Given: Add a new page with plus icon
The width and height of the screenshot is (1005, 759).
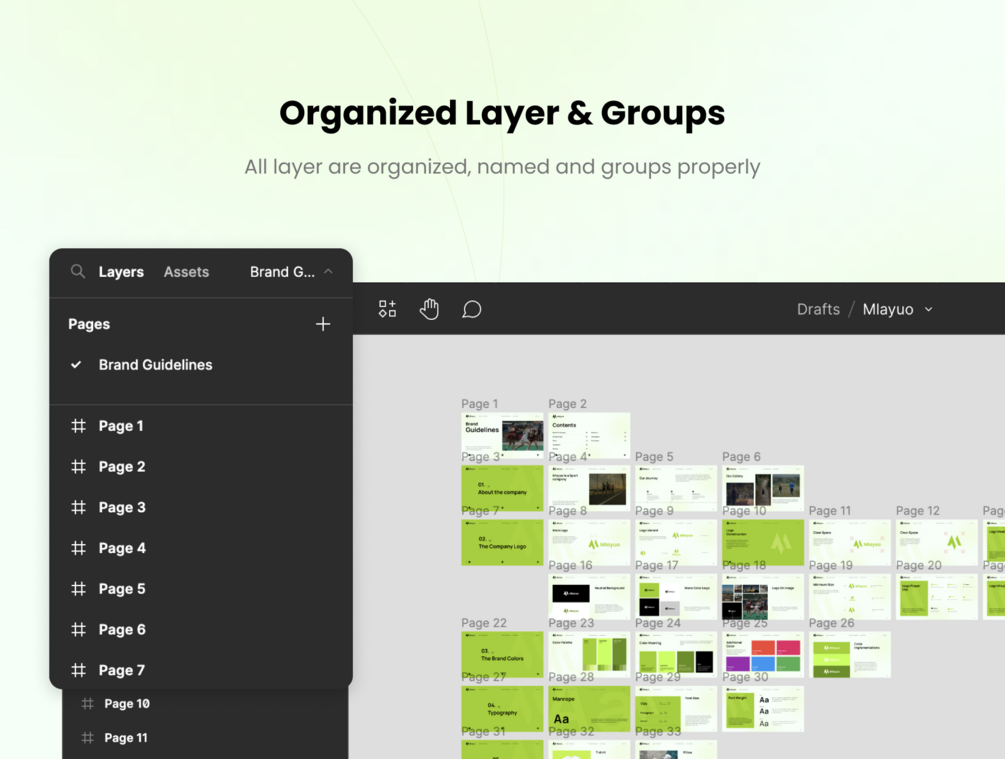Looking at the screenshot, I should (x=323, y=324).
